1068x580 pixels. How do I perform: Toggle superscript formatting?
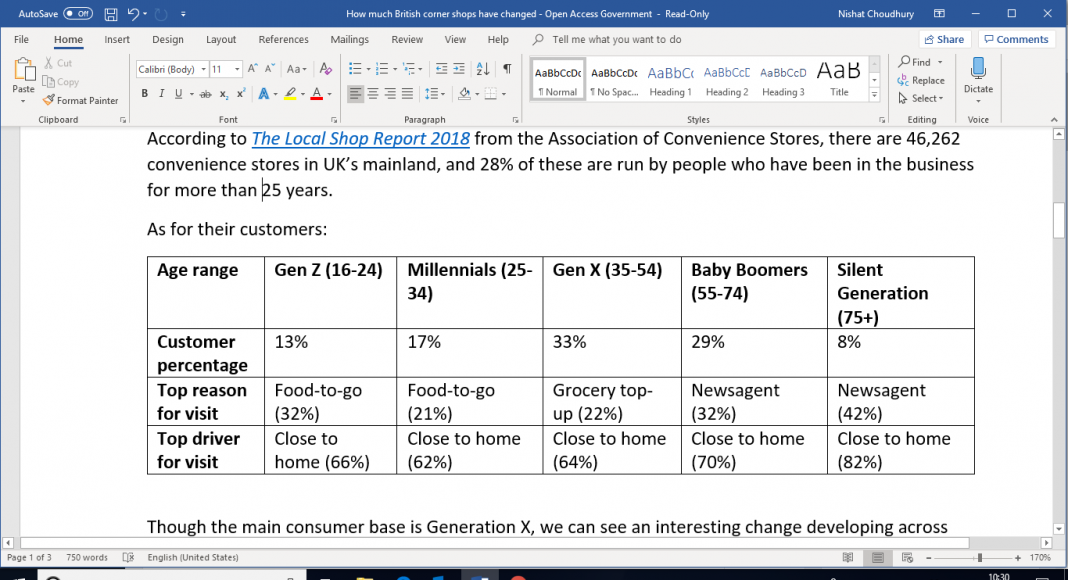(x=241, y=94)
